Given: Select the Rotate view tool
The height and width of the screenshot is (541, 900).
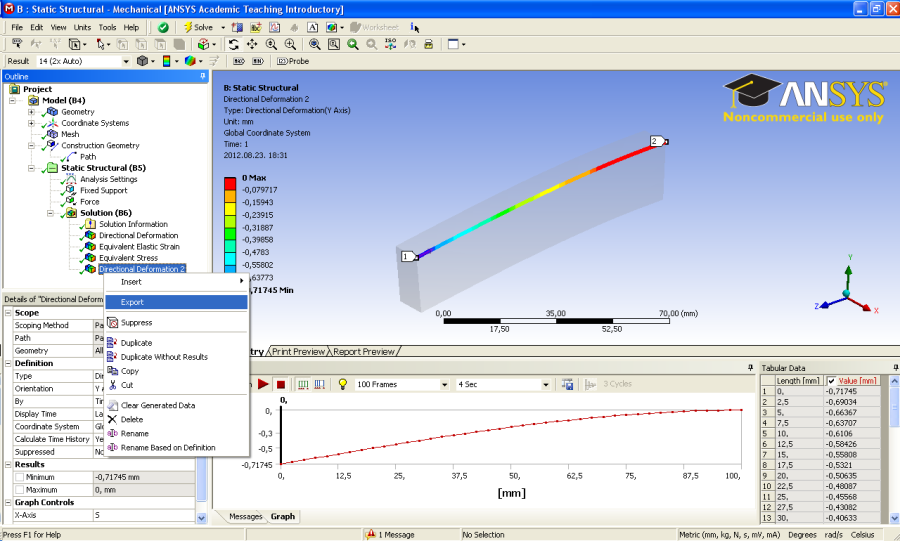Looking at the screenshot, I should coord(233,44).
